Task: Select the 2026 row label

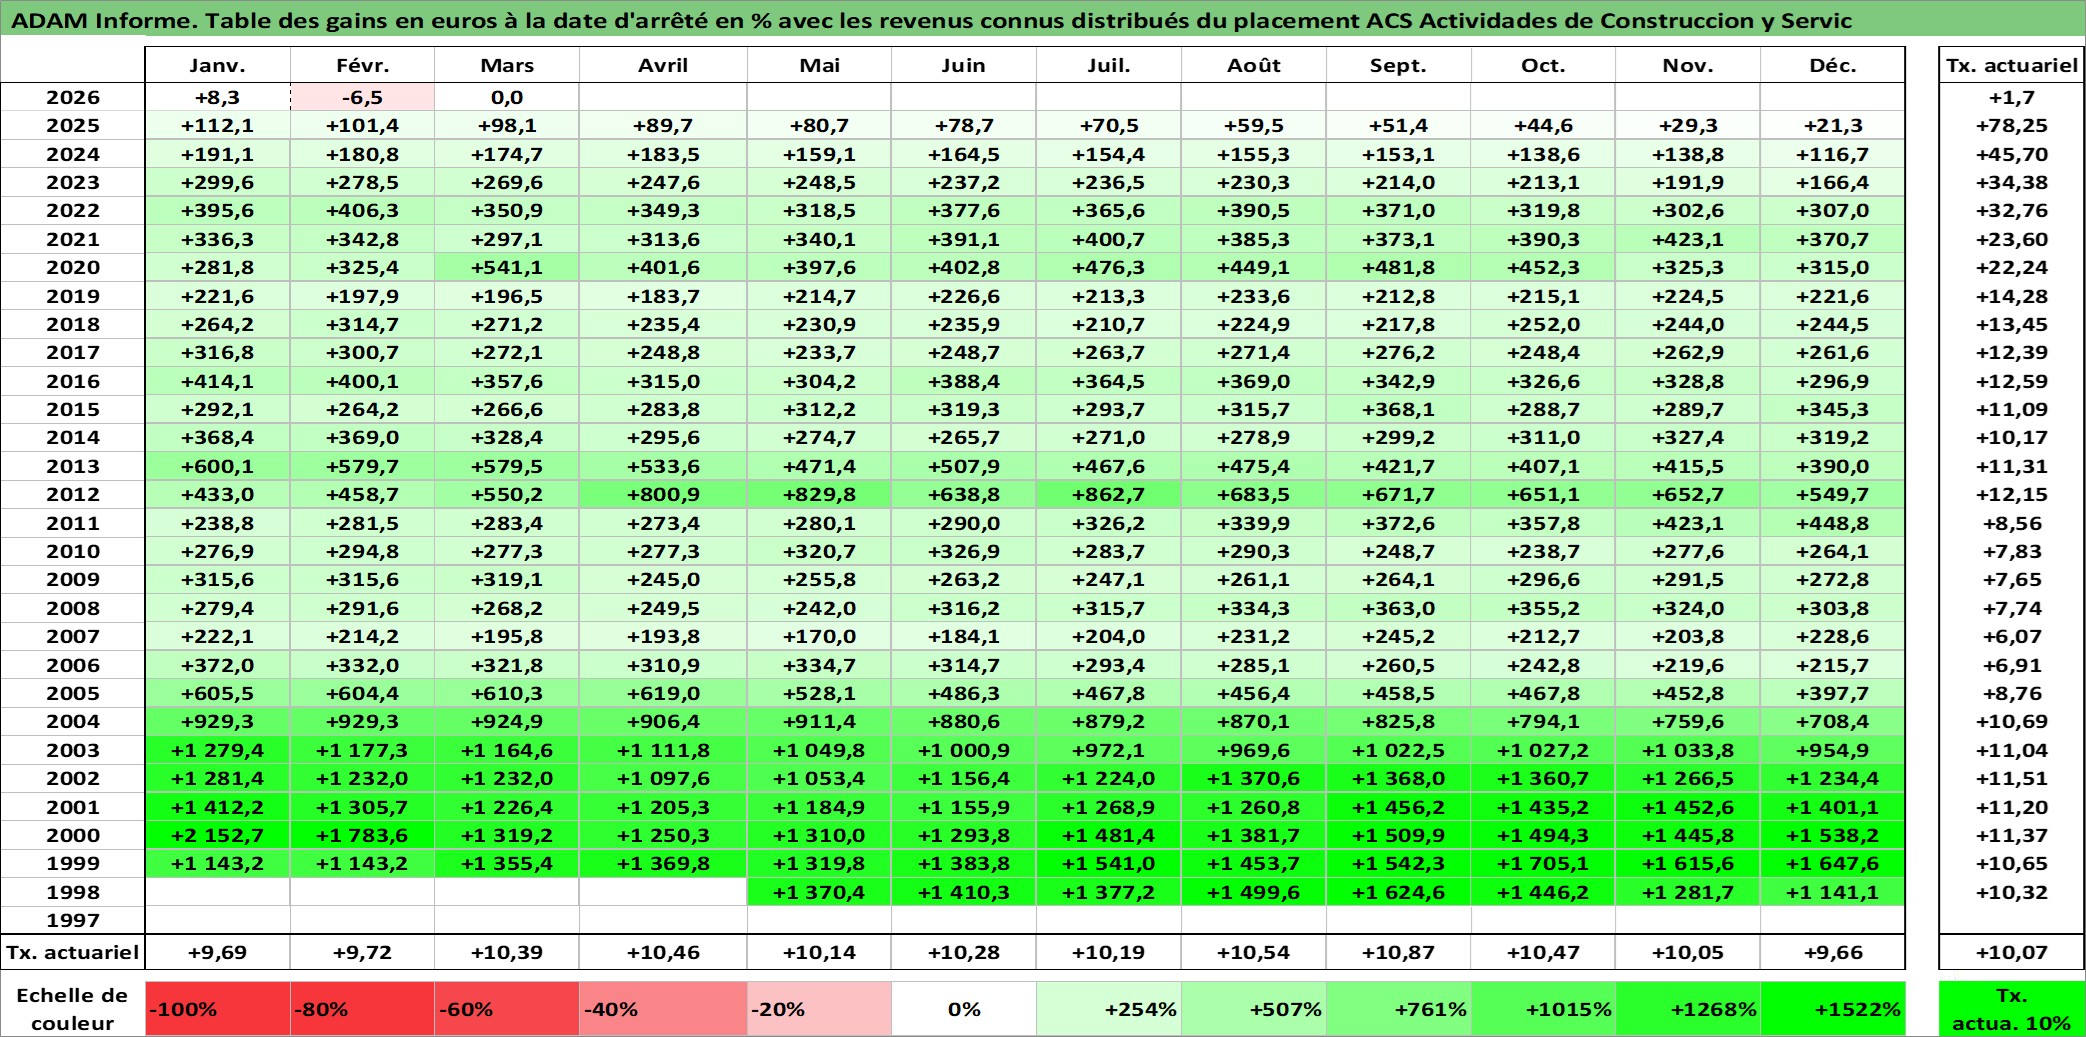Action: click(x=73, y=97)
